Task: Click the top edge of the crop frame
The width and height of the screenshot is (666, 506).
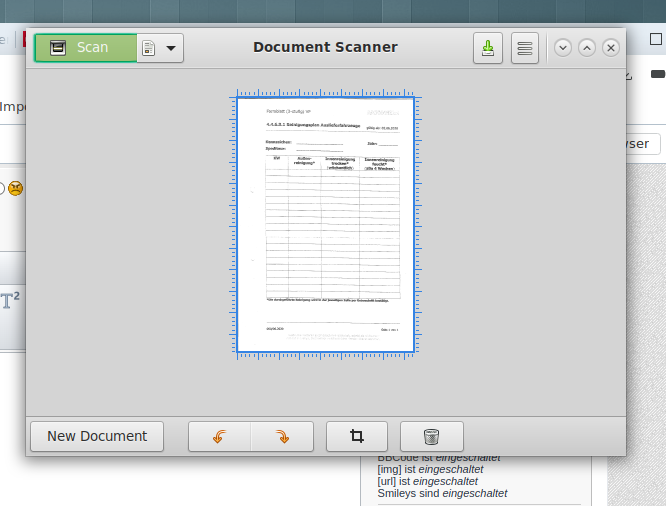Action: click(325, 97)
